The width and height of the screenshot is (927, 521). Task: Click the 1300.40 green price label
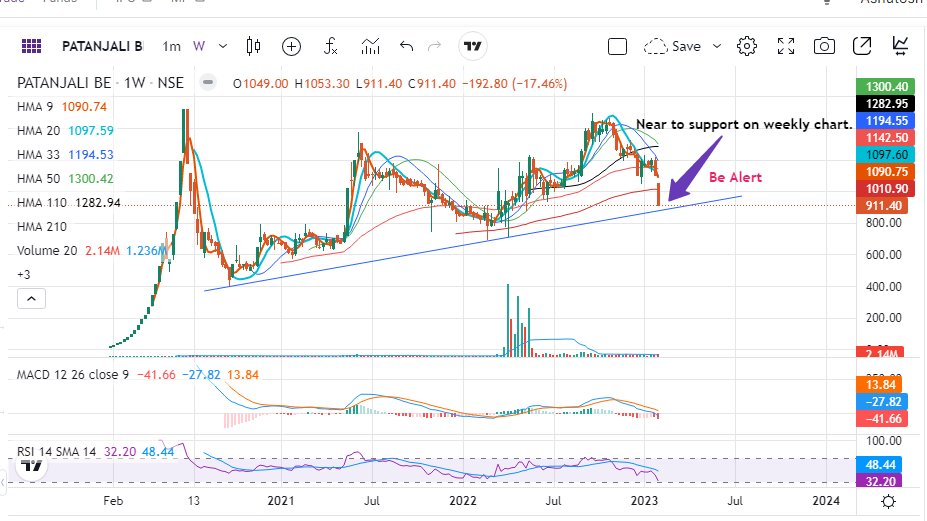pyautogui.click(x=886, y=87)
